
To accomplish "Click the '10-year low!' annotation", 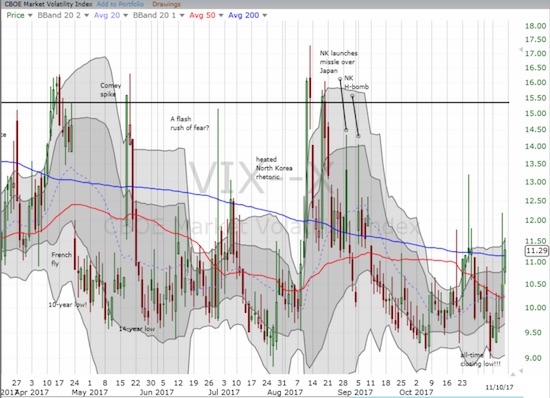I will tap(67, 305).
